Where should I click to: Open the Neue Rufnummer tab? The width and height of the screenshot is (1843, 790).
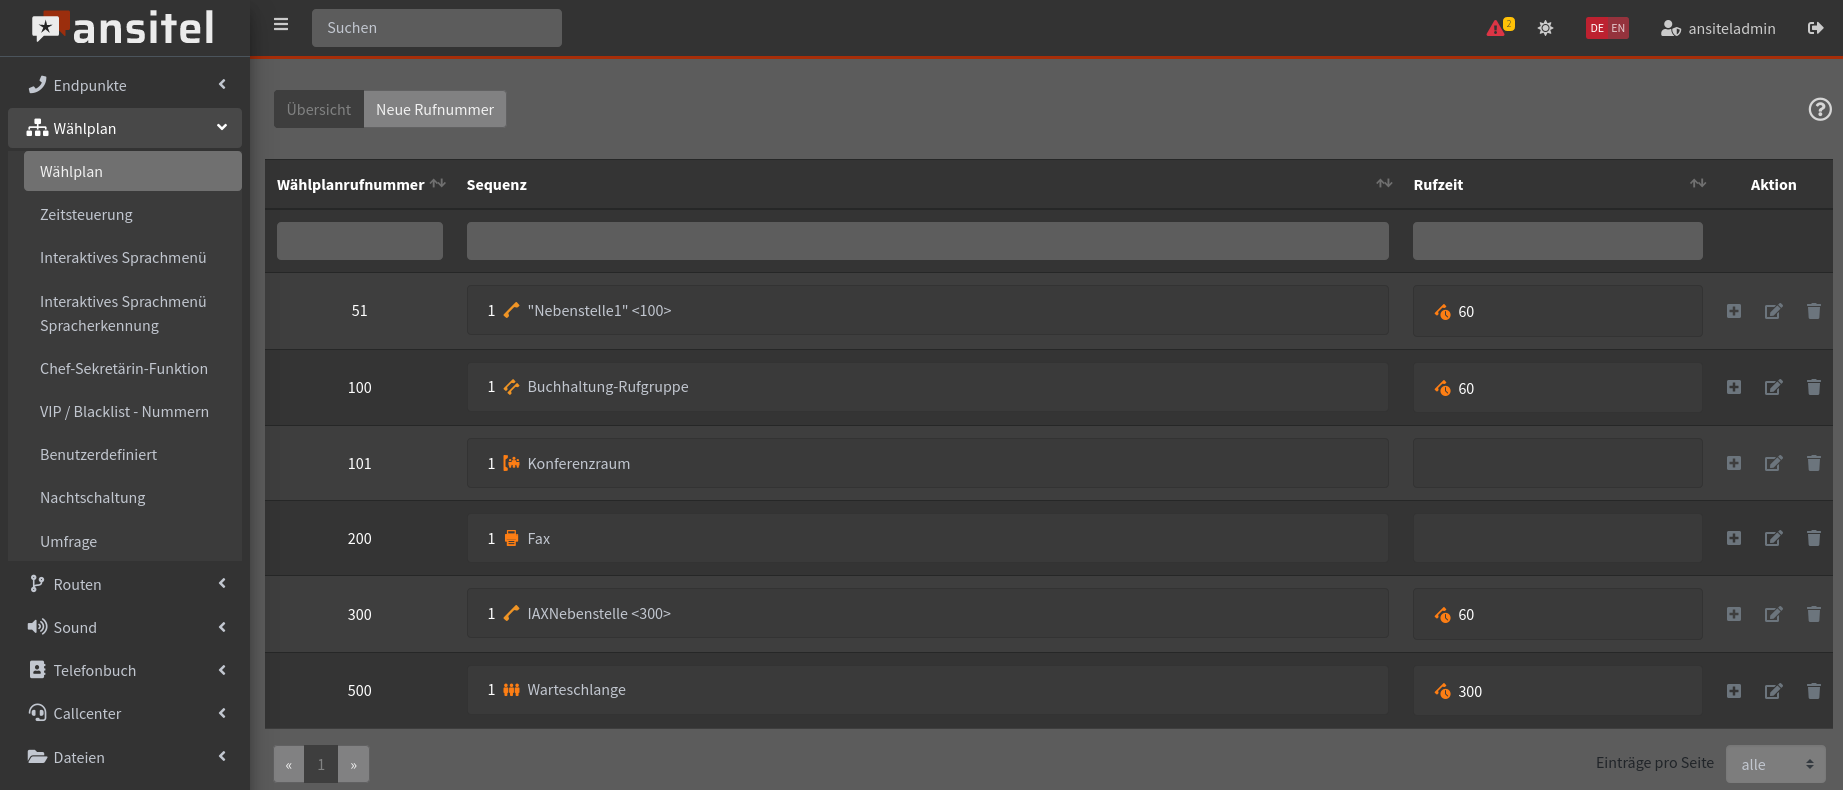tap(435, 109)
